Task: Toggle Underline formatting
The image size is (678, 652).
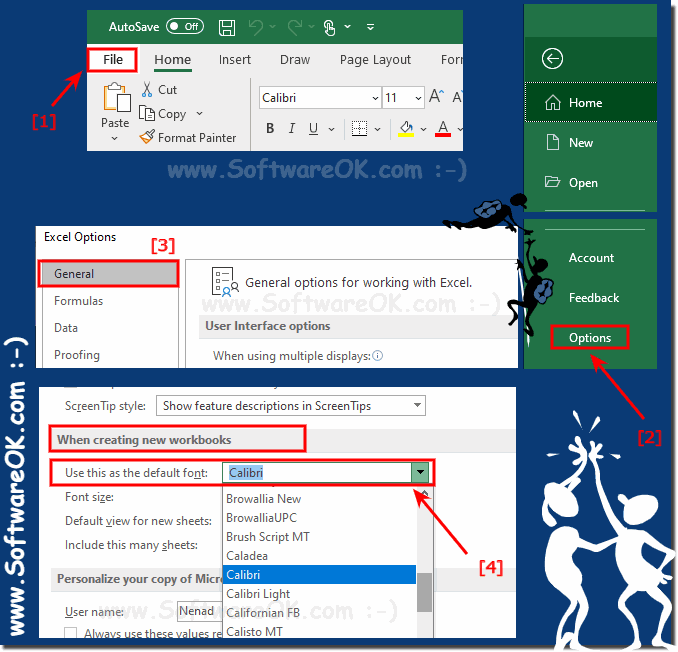Action: click(x=313, y=128)
